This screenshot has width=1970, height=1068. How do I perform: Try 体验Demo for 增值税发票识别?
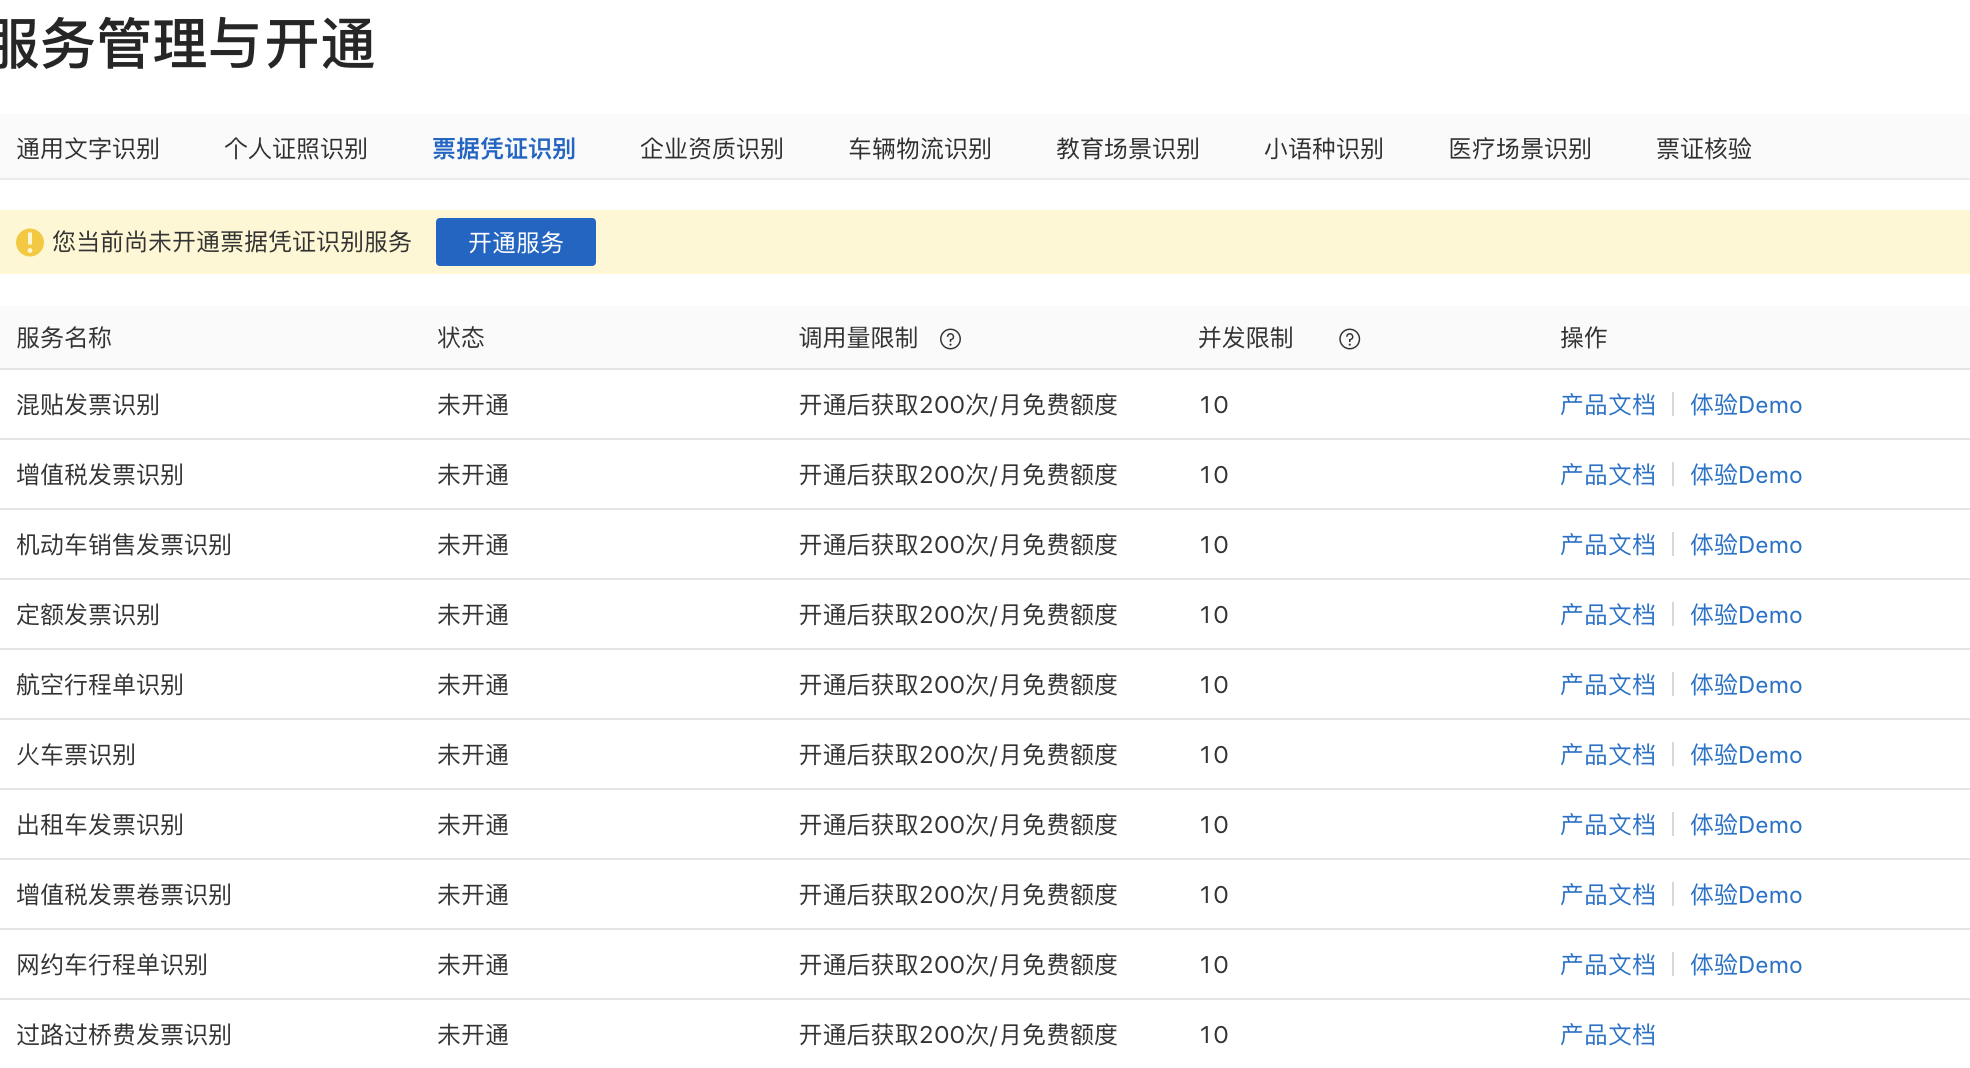pyautogui.click(x=1746, y=475)
